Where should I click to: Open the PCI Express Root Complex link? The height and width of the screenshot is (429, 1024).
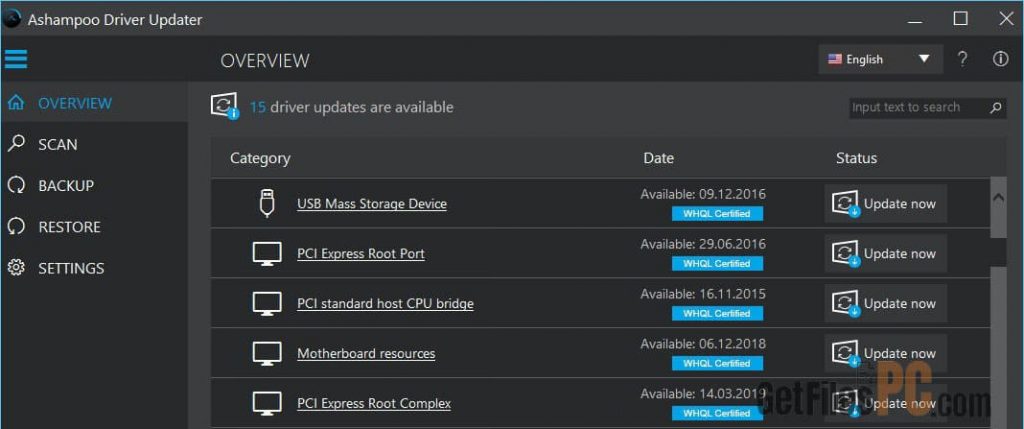pyautogui.click(x=374, y=403)
